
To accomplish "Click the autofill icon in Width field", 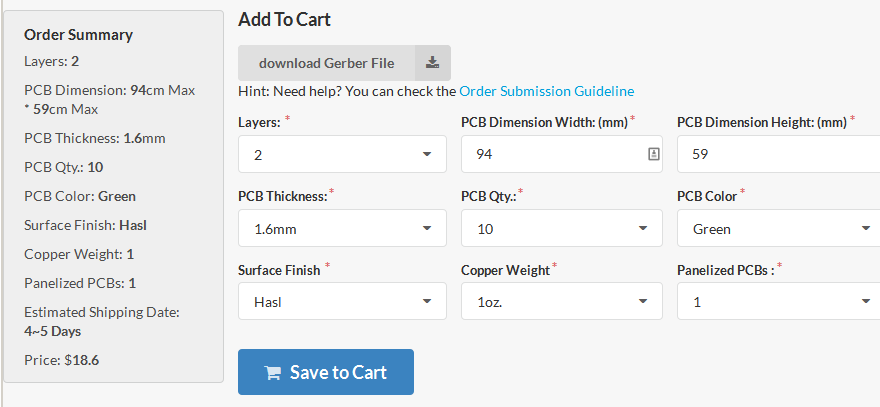I will tap(654, 154).
